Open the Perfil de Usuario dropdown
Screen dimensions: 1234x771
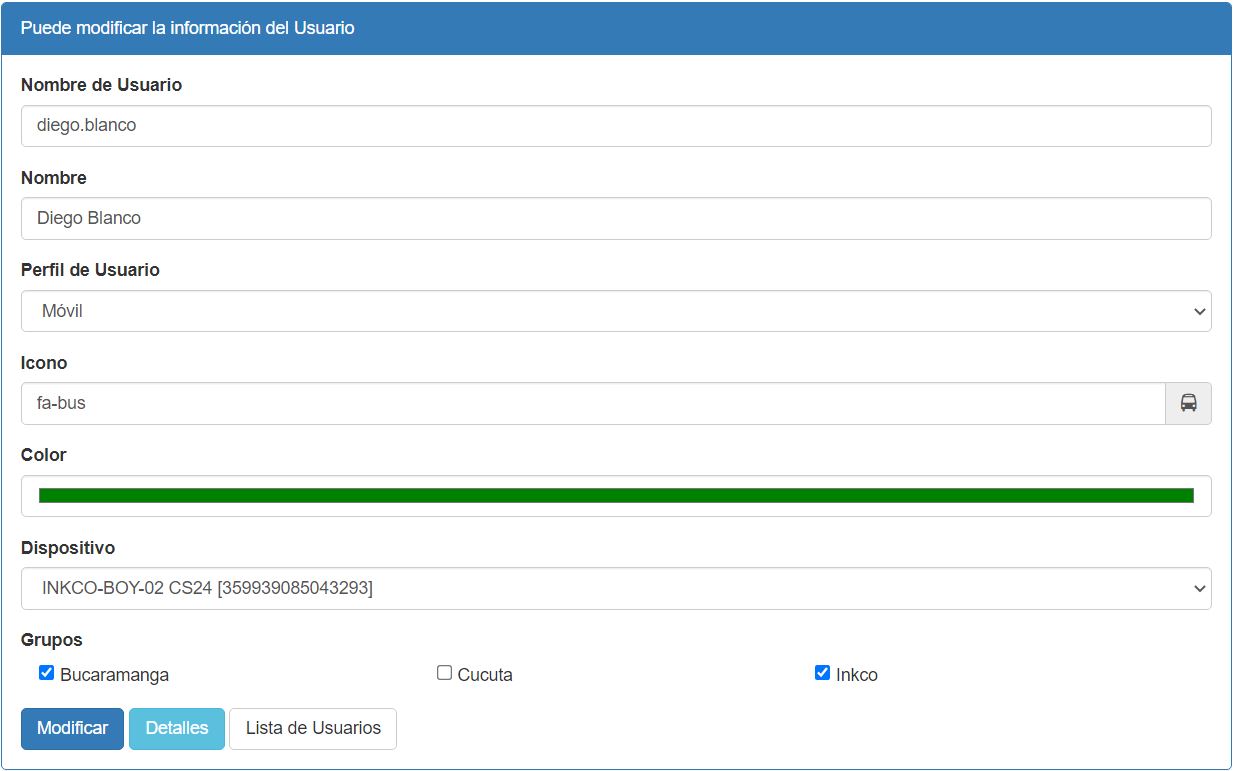tap(615, 311)
